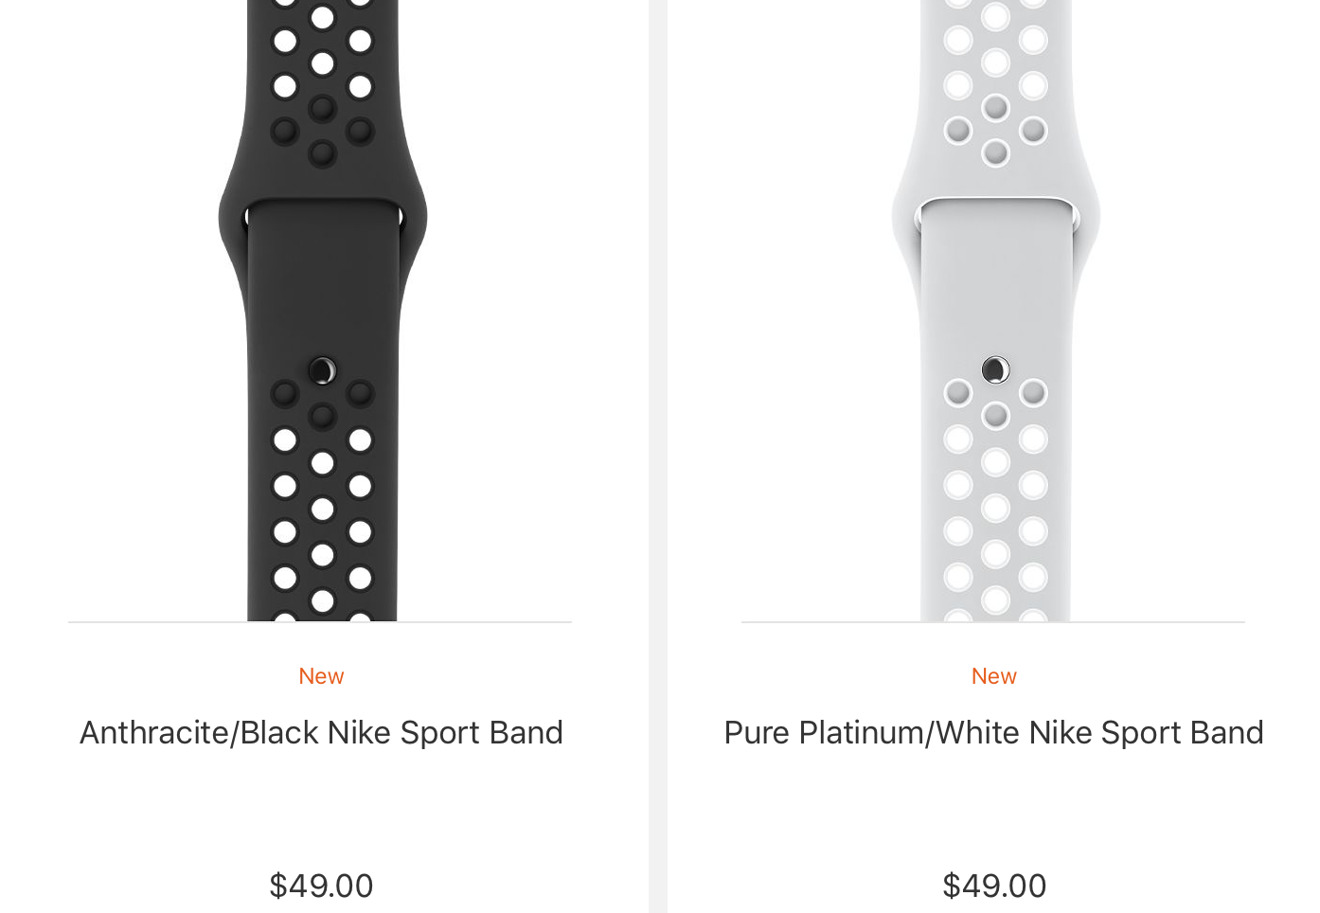Image resolution: width=1320 pixels, height=913 pixels.
Task: Click the upper perforated section of the platinum band
Action: (x=995, y=75)
